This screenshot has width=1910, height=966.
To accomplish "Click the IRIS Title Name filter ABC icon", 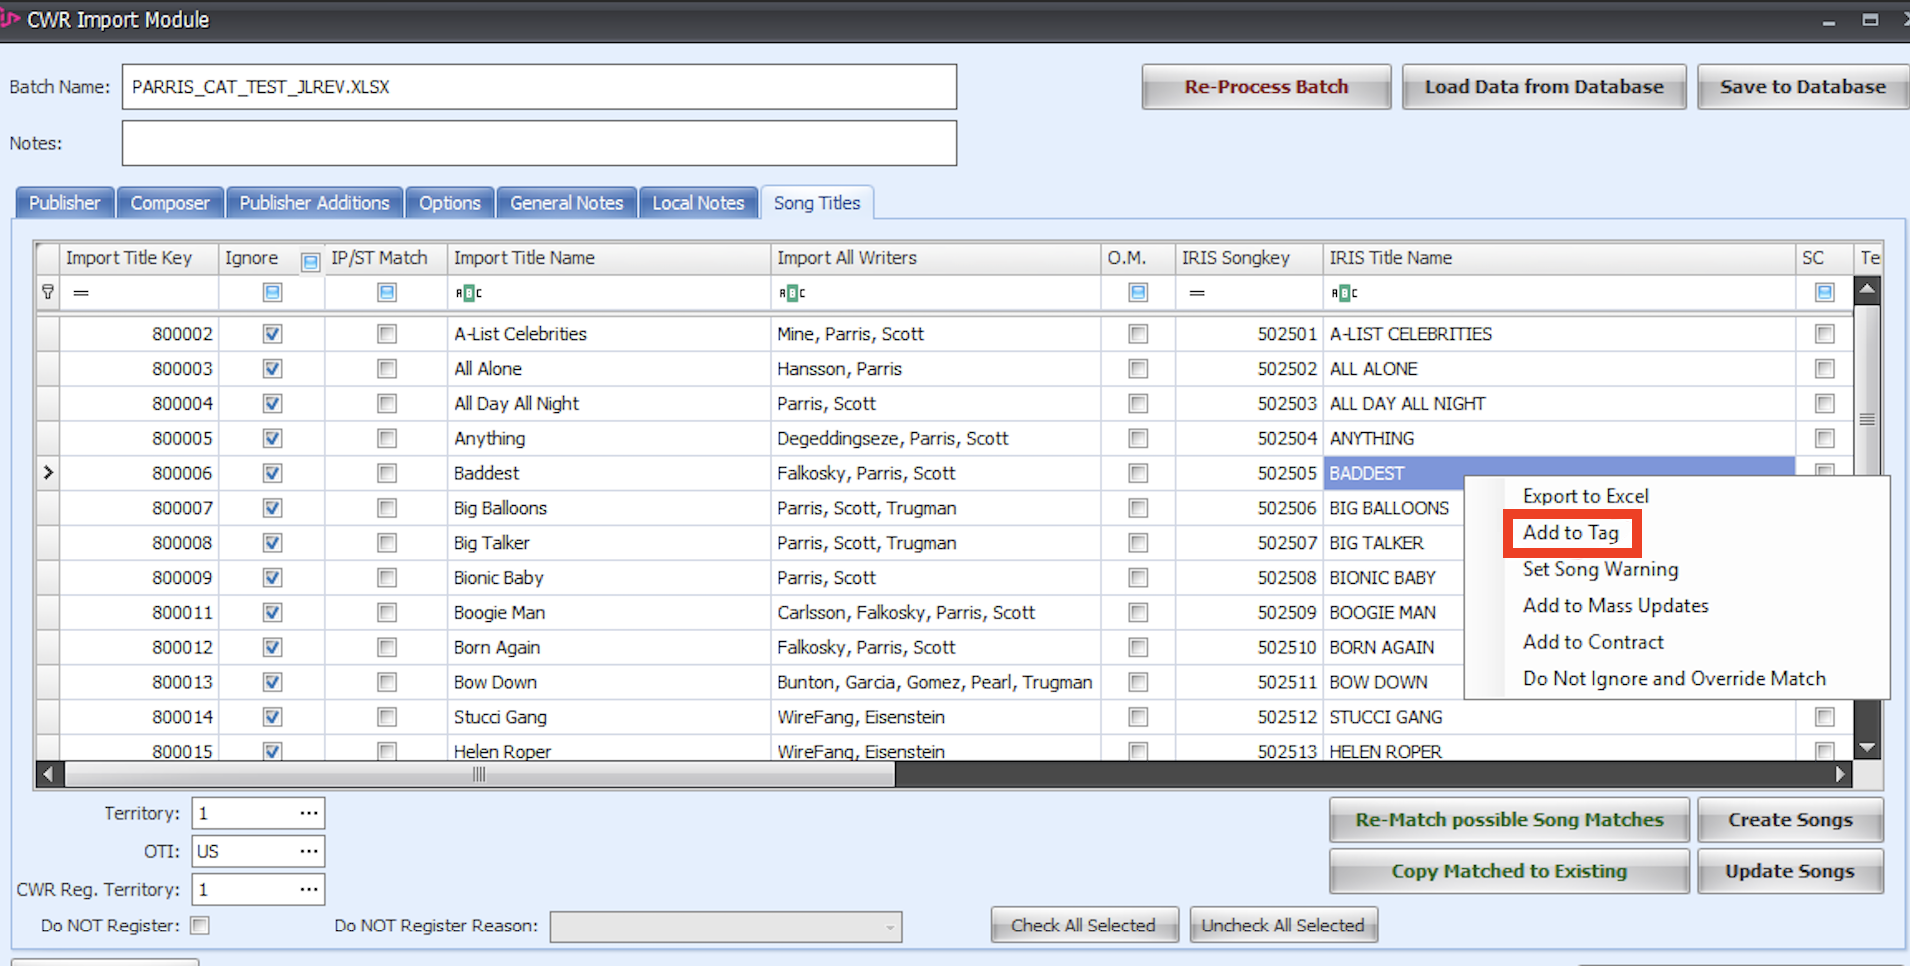I will pos(1344,293).
